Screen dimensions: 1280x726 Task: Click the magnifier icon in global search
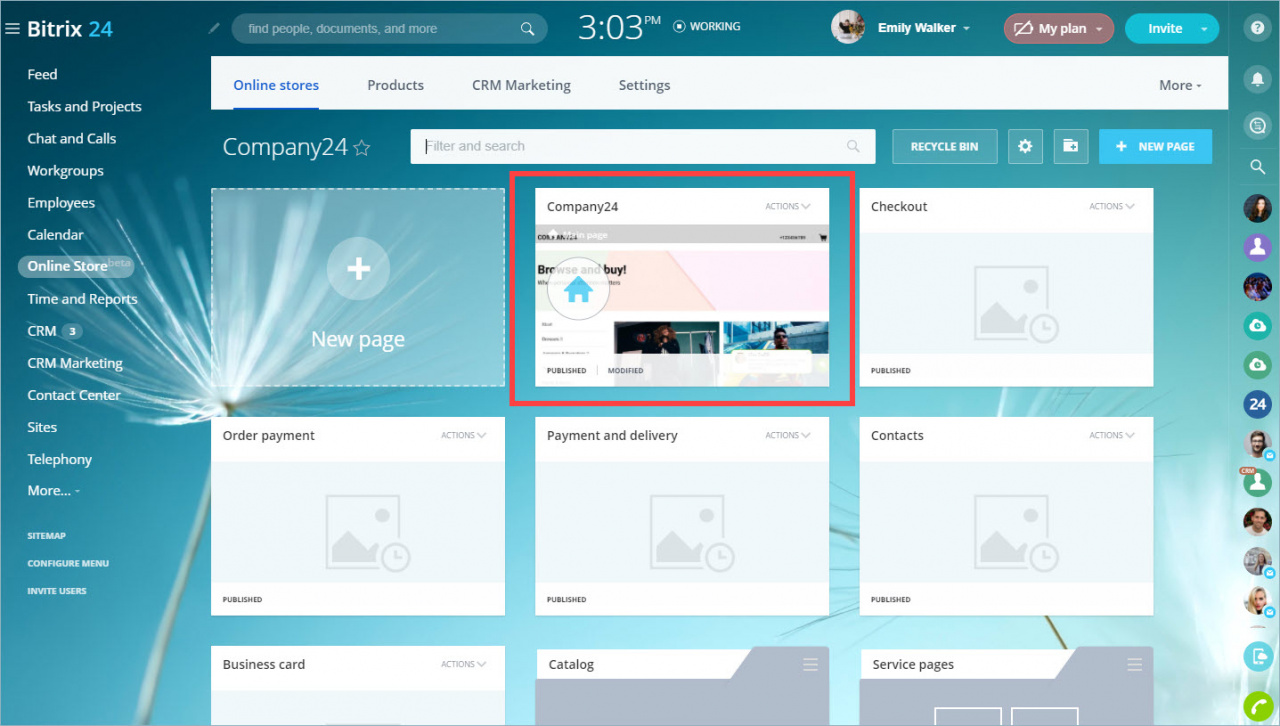click(528, 29)
